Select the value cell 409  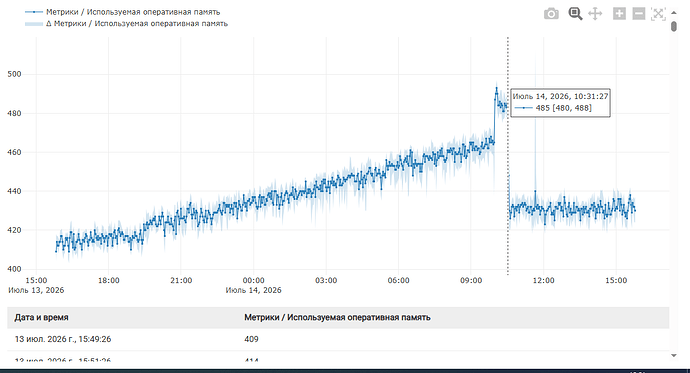click(x=251, y=339)
